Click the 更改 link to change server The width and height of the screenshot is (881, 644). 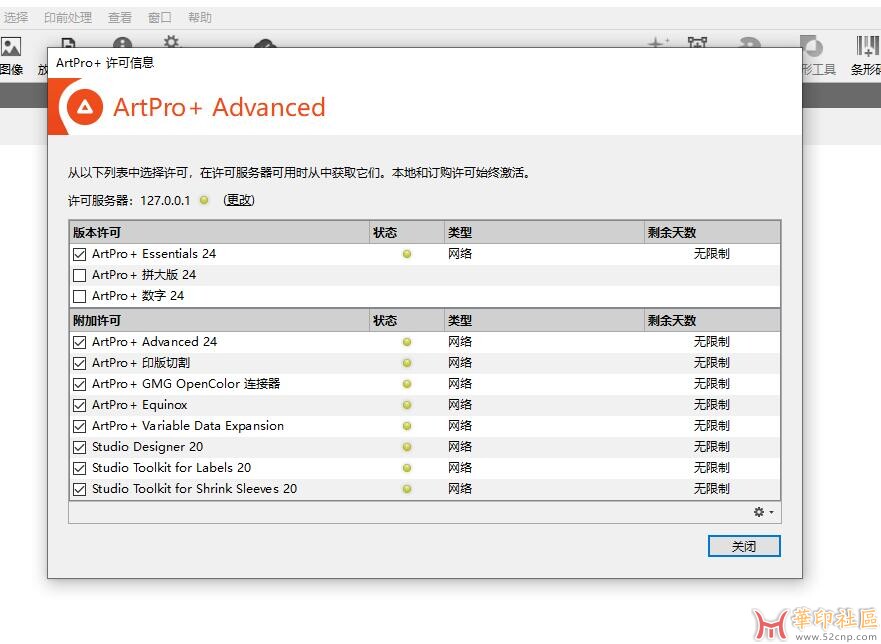tap(239, 200)
